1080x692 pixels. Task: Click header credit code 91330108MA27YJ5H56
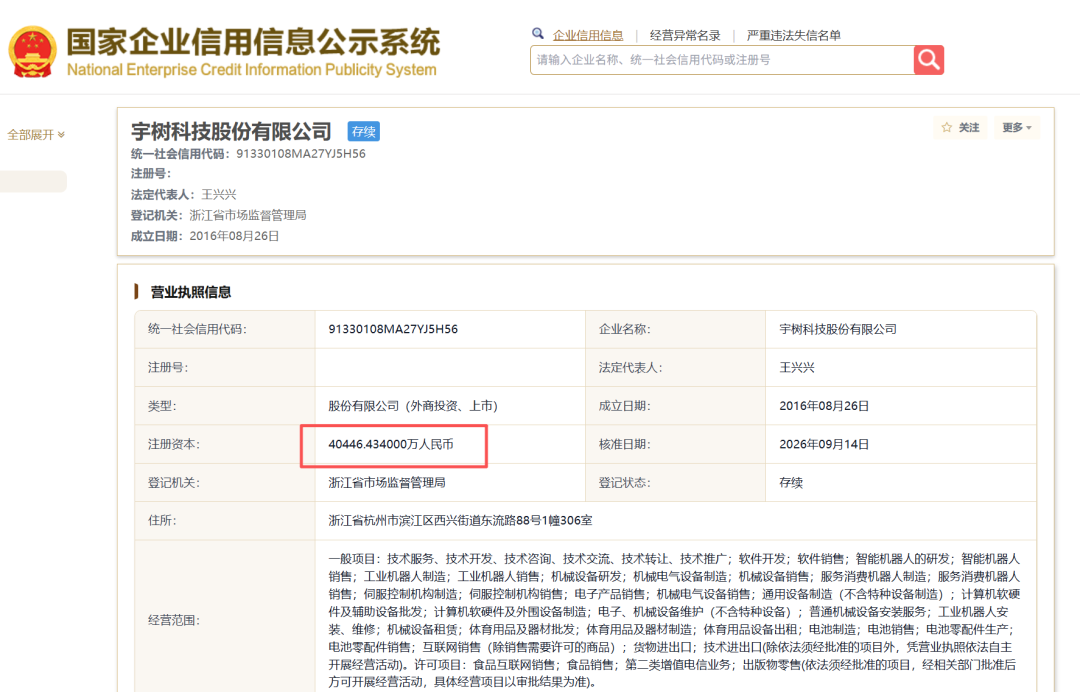pyautogui.click(x=301, y=154)
